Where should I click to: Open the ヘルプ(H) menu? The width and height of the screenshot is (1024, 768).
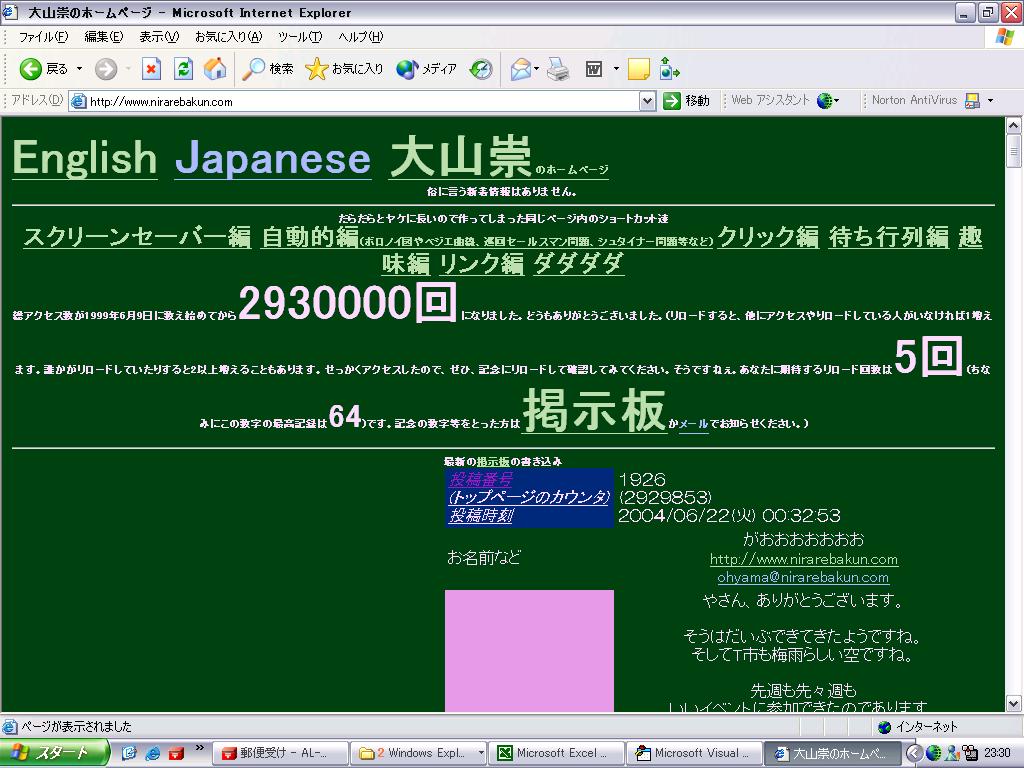pyautogui.click(x=360, y=37)
